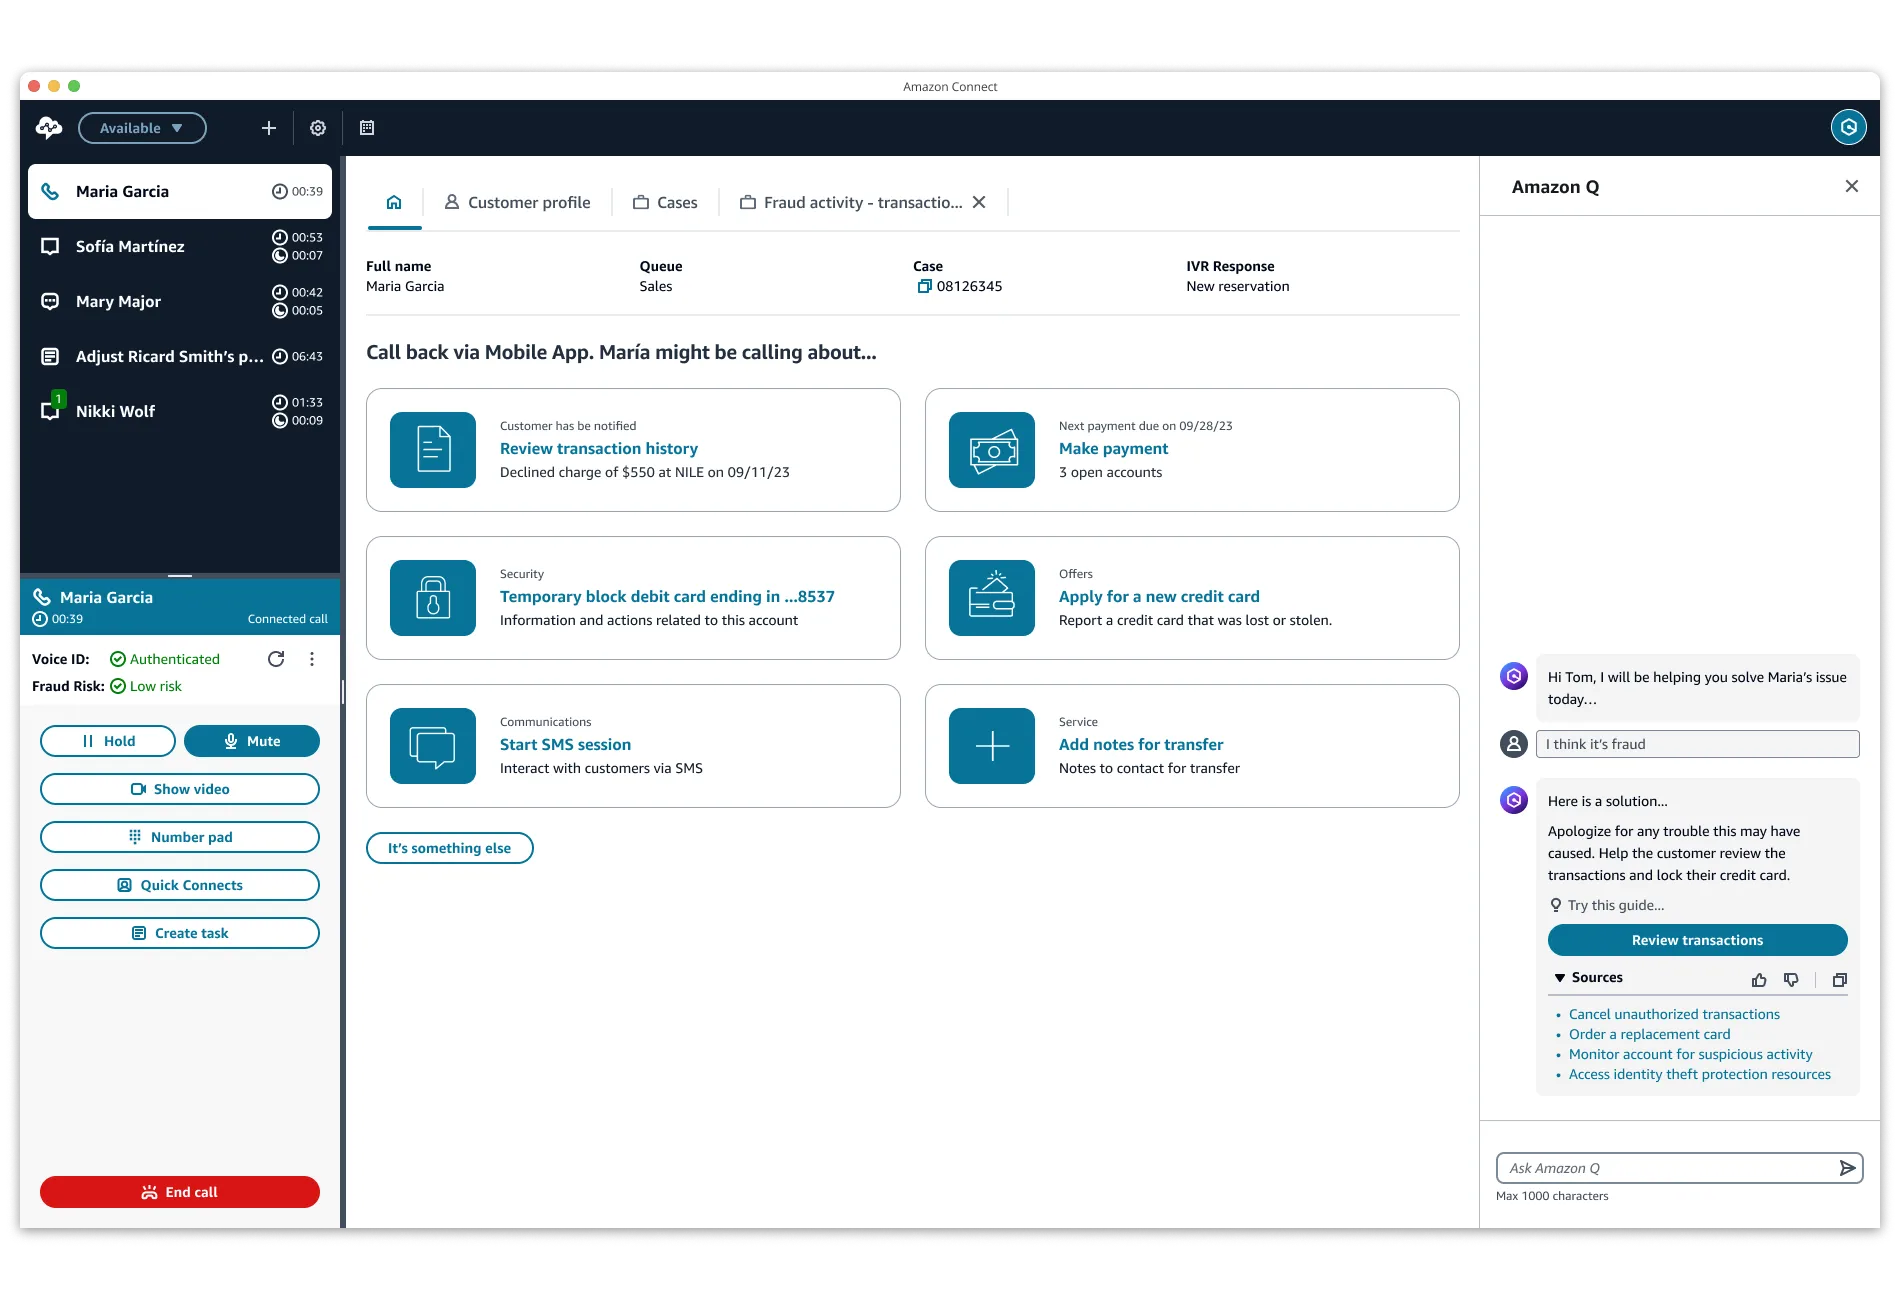Give thumbs up to Amazon Q answer
Screen dimensions: 1900x1300
1759,980
